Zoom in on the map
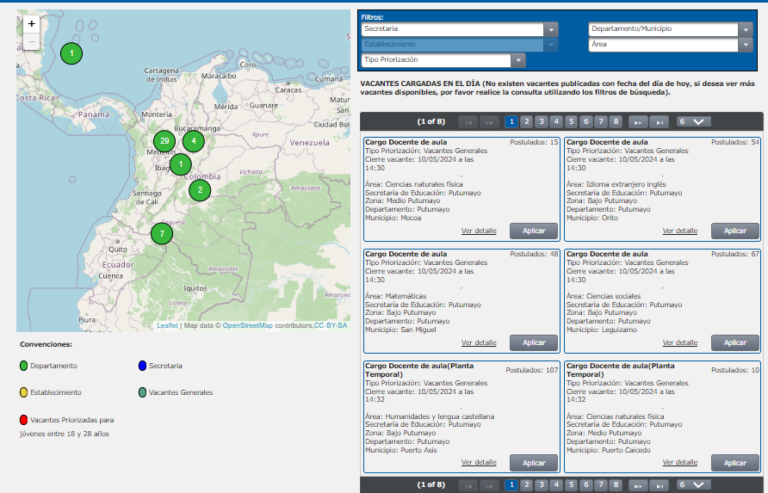Image resolution: width=768 pixels, height=493 pixels. point(31,23)
